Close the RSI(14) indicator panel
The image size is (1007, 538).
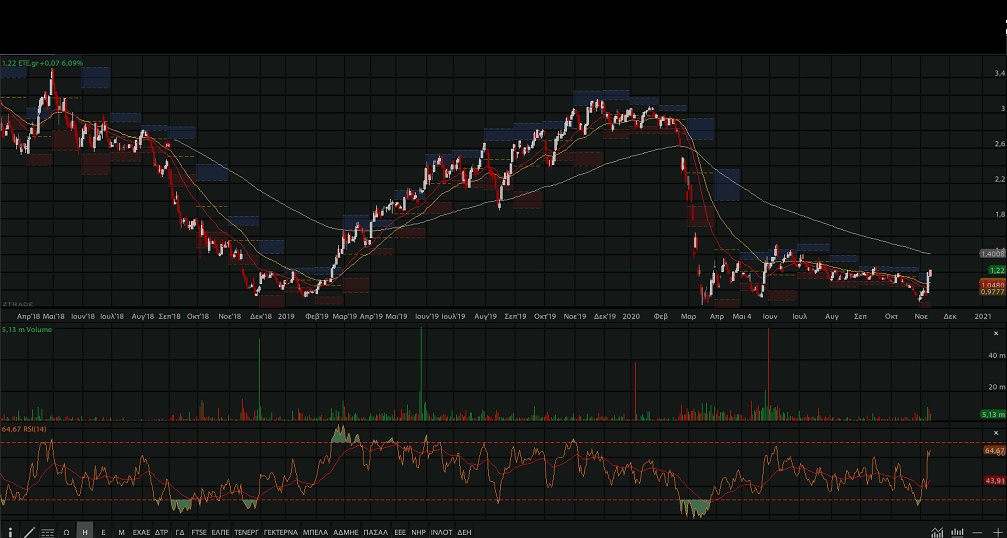click(996, 432)
